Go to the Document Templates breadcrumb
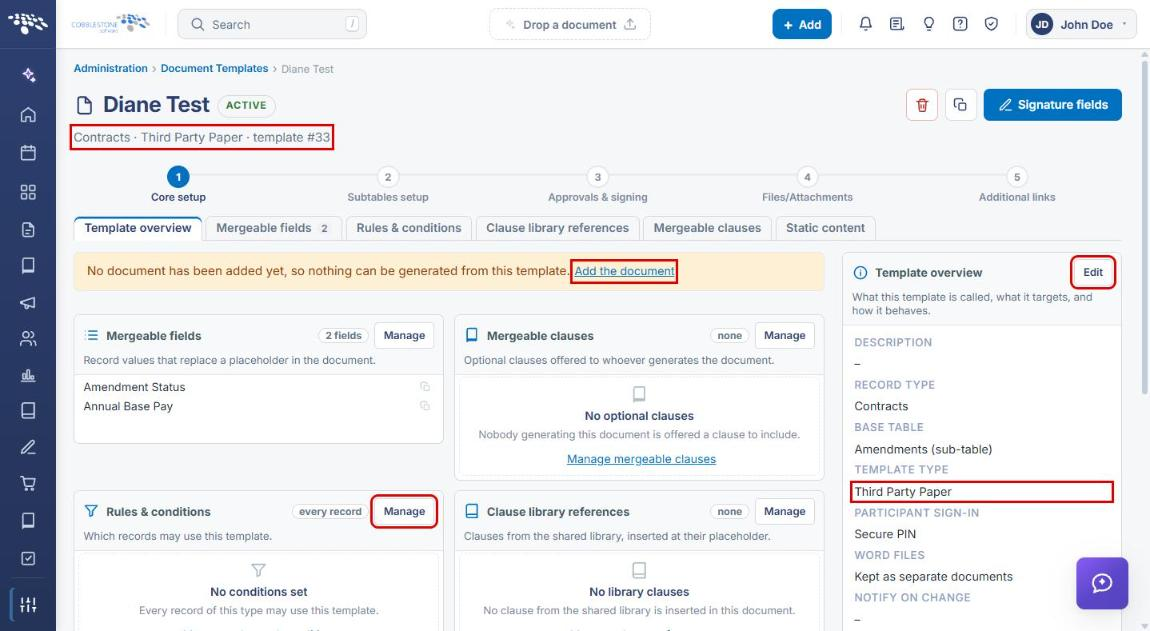Image resolution: width=1150 pixels, height=631 pixels. pyautogui.click(x=214, y=68)
